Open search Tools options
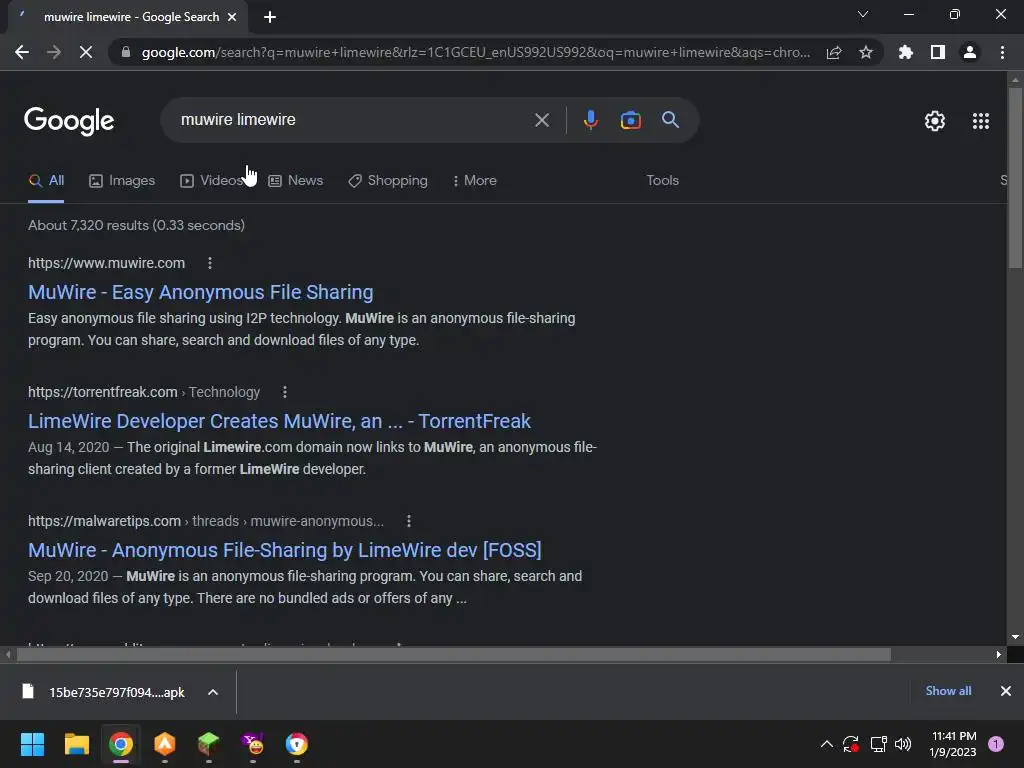Image resolution: width=1024 pixels, height=768 pixels. (x=662, y=180)
